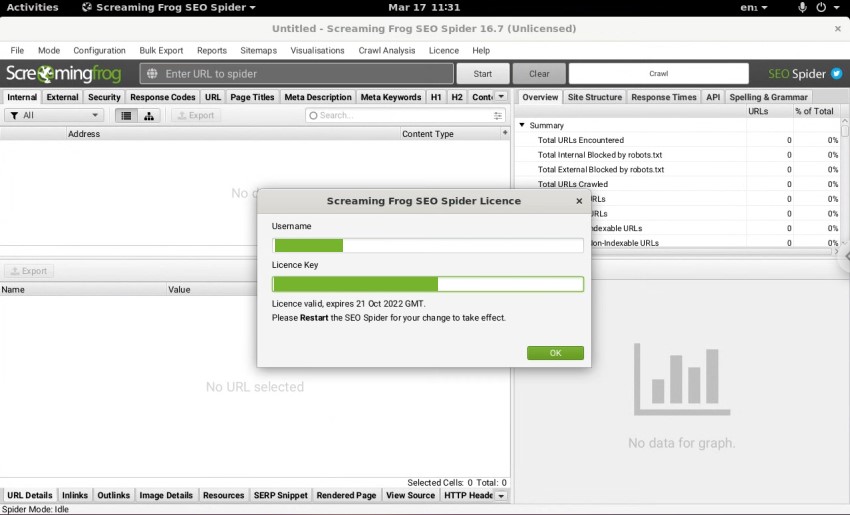This screenshot has width=850, height=515.
Task: Click the Twitter bird icon
Action: click(x=836, y=74)
